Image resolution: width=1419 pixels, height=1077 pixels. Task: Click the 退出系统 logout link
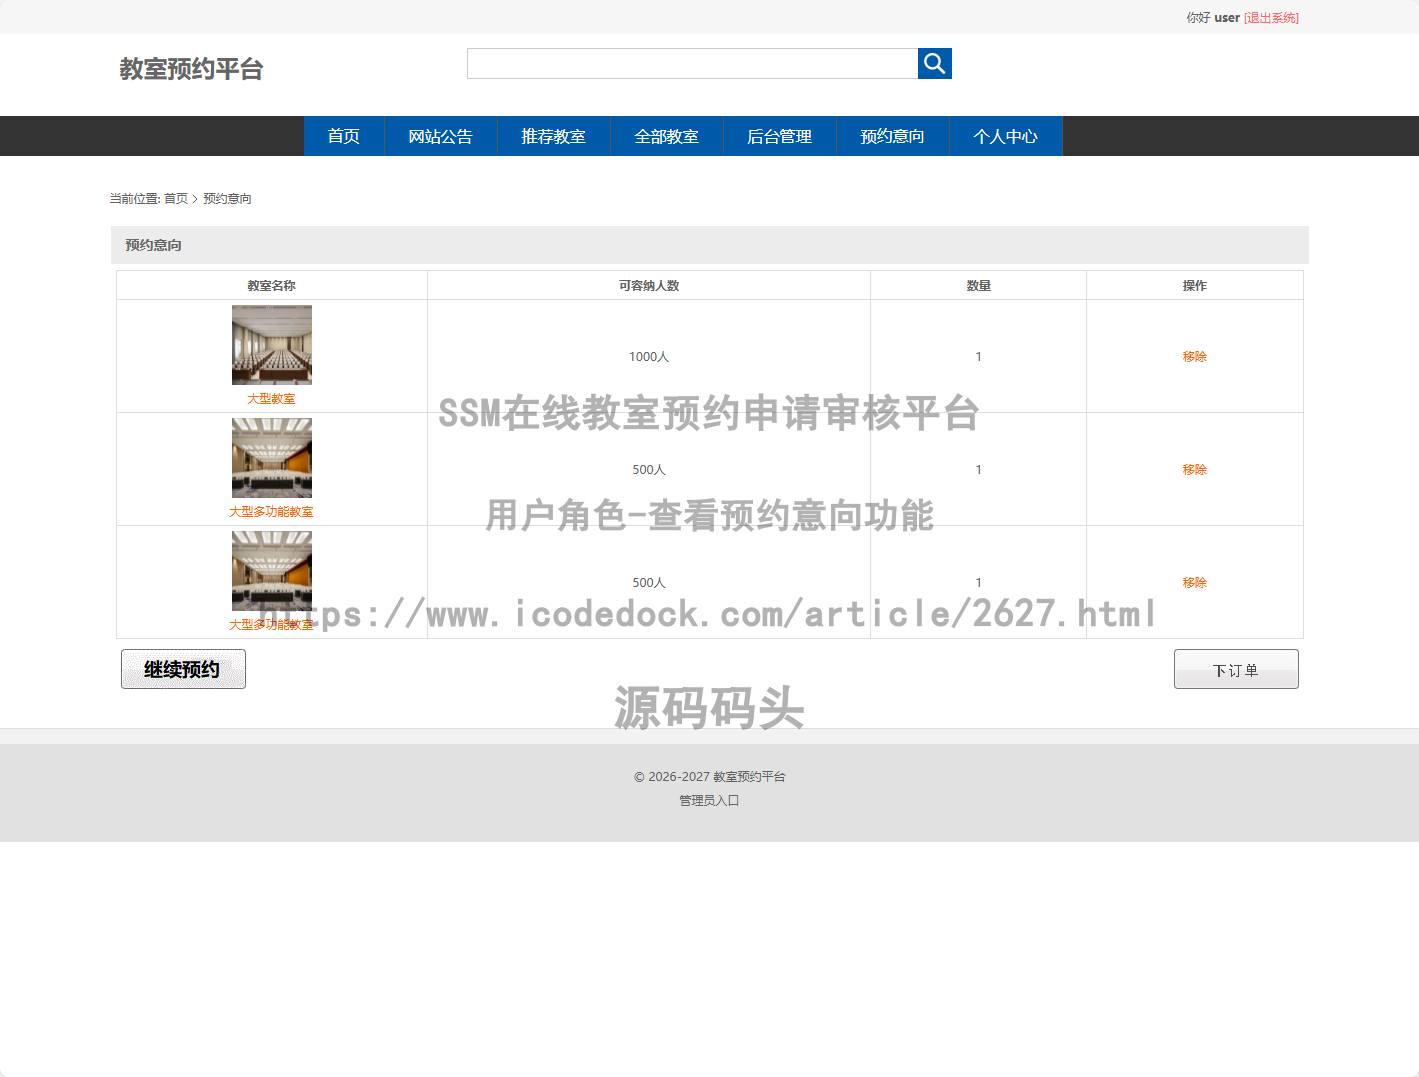(x=1271, y=18)
